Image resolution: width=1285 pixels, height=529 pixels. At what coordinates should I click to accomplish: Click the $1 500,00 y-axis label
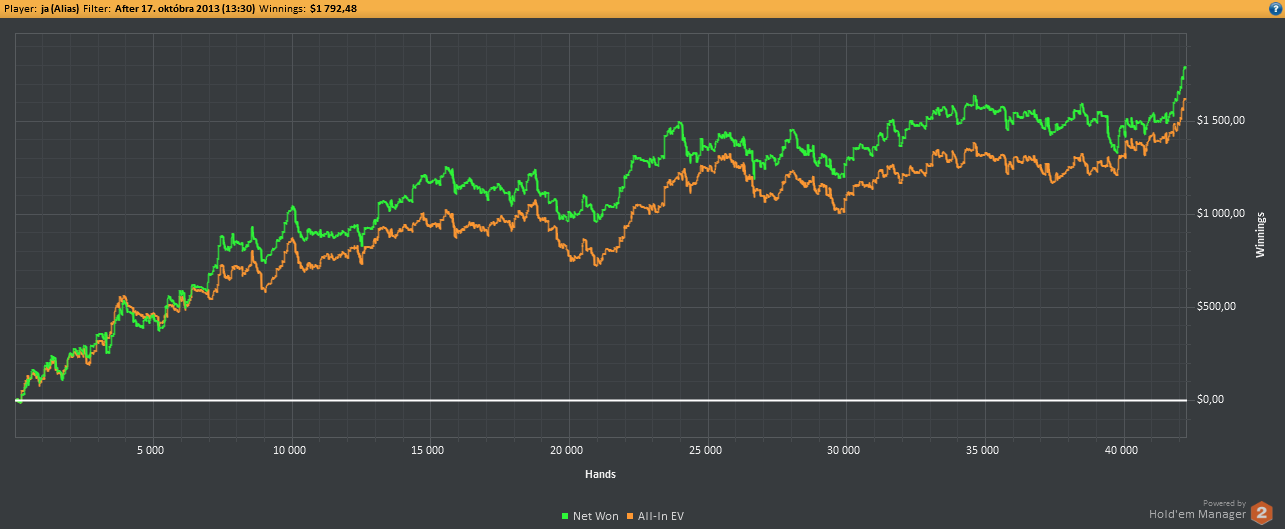(x=1220, y=120)
